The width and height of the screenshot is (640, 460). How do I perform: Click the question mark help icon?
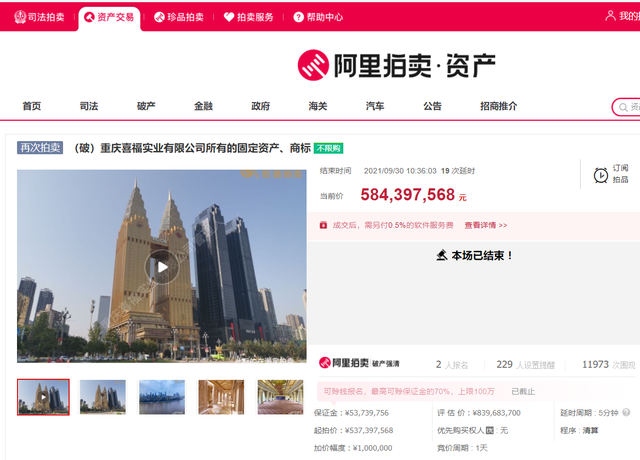(x=299, y=17)
